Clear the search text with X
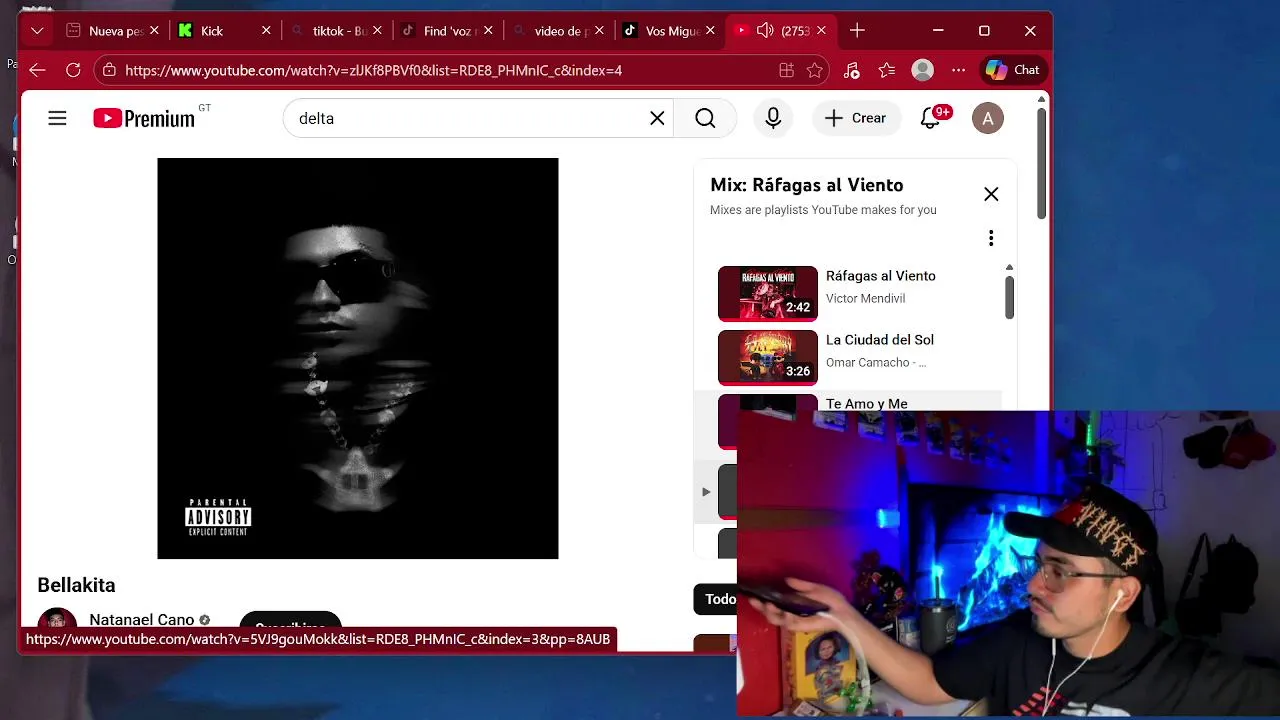 [x=657, y=118]
